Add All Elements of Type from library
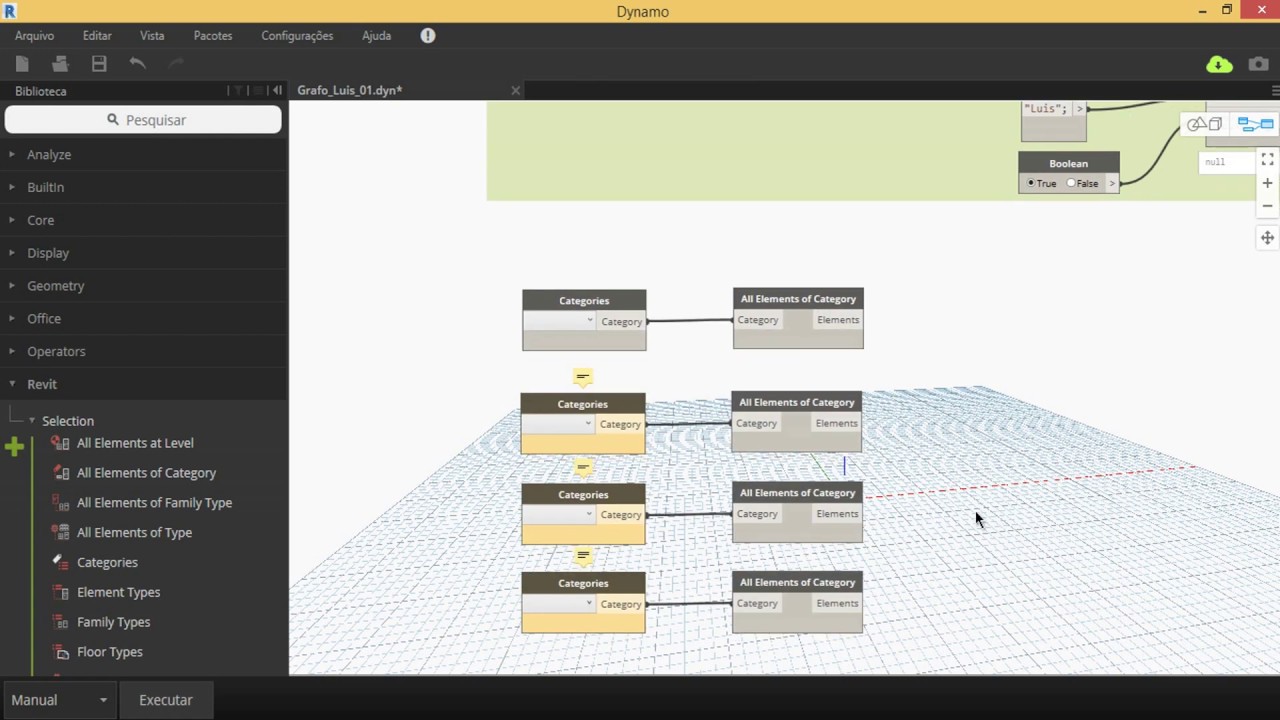This screenshot has width=1280, height=720. [x=134, y=533]
